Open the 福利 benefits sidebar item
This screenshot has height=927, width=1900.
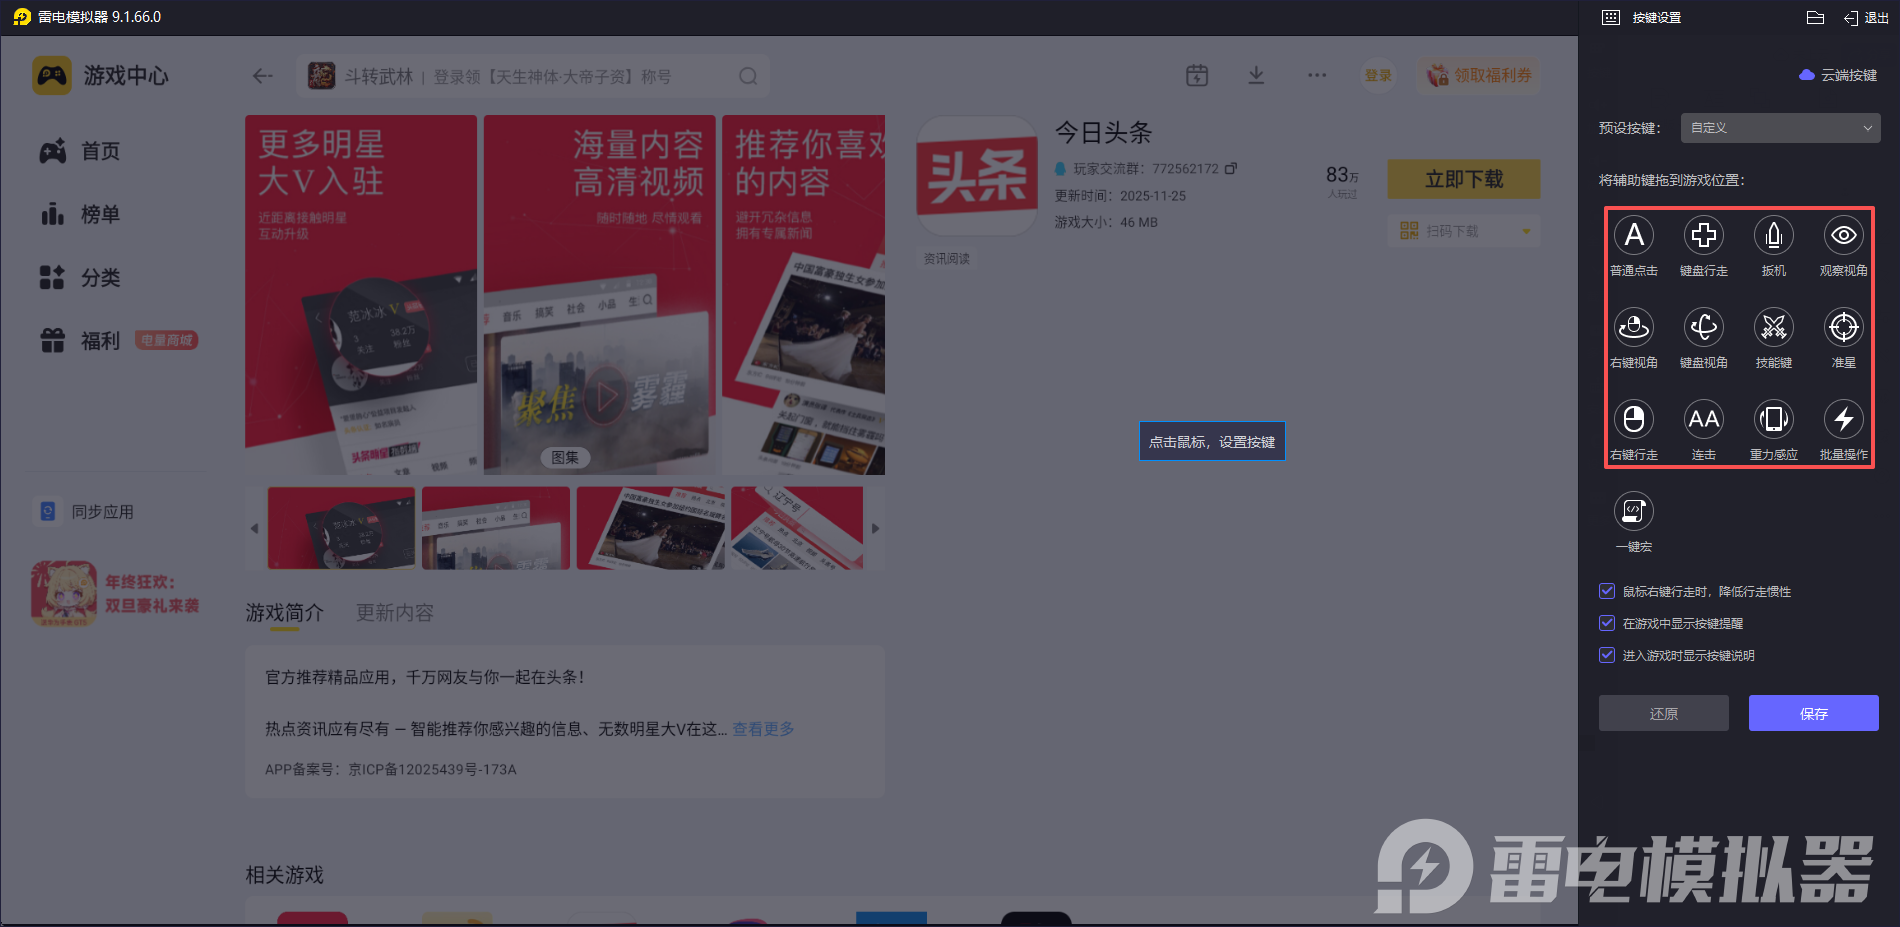click(x=80, y=341)
